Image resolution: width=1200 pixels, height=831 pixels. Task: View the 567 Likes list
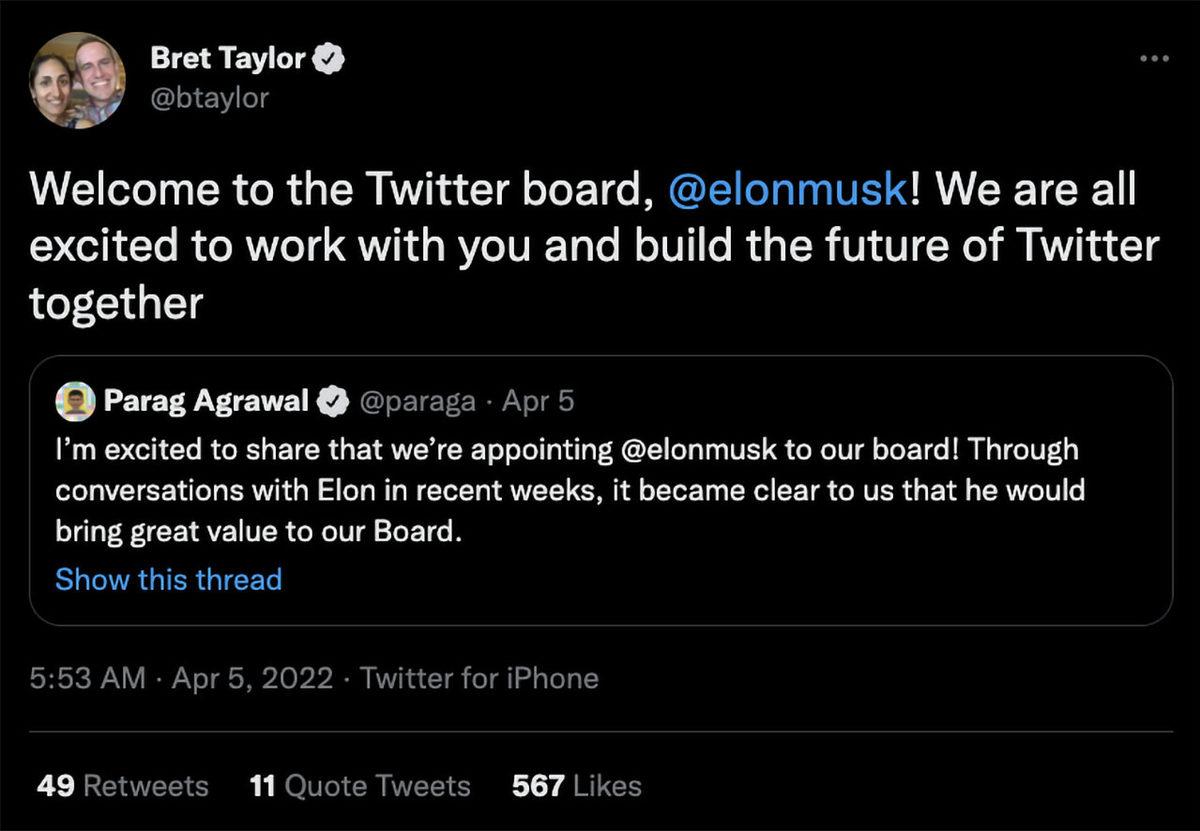[578, 786]
